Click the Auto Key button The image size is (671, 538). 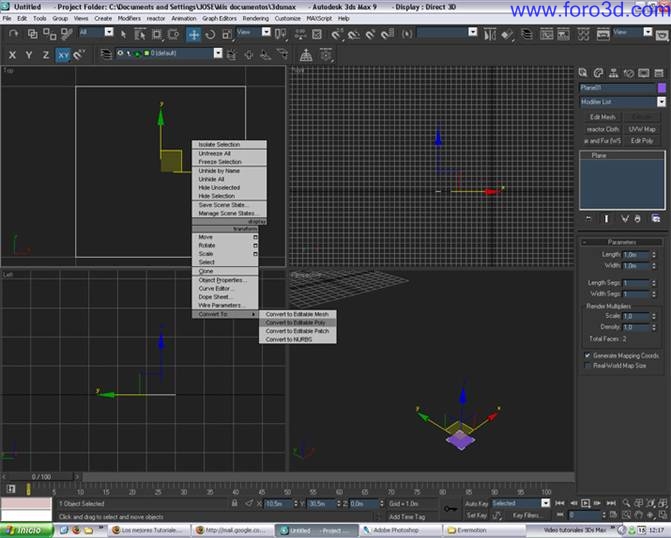click(476, 504)
